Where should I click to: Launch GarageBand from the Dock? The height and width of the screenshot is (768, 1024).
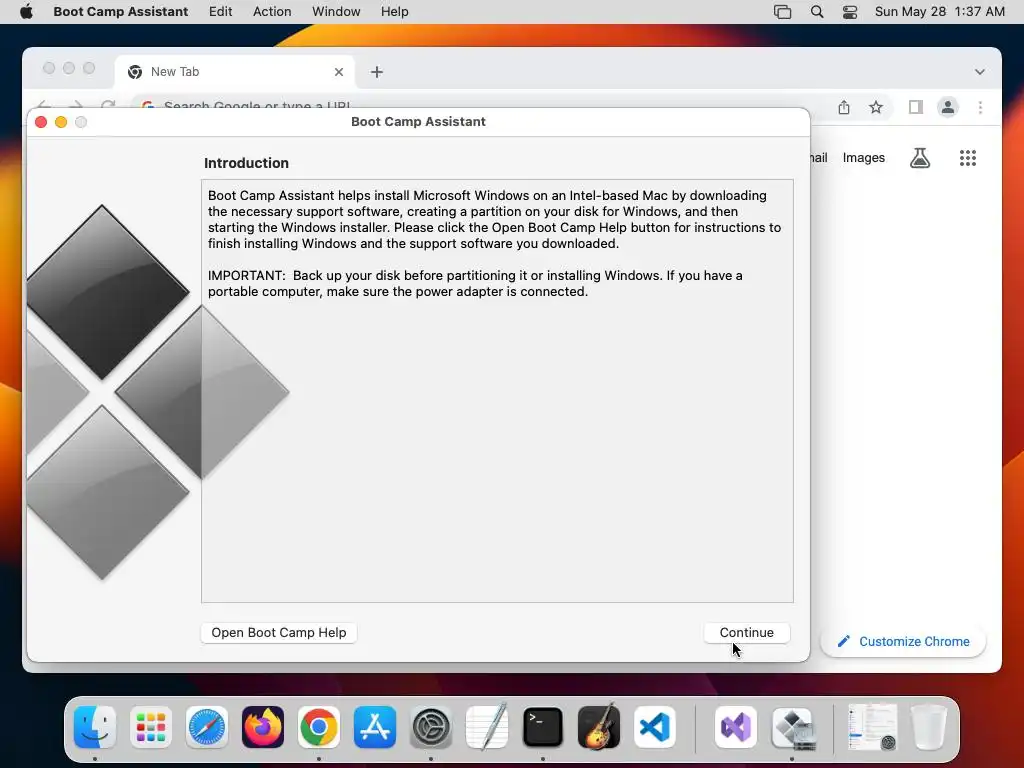[599, 727]
